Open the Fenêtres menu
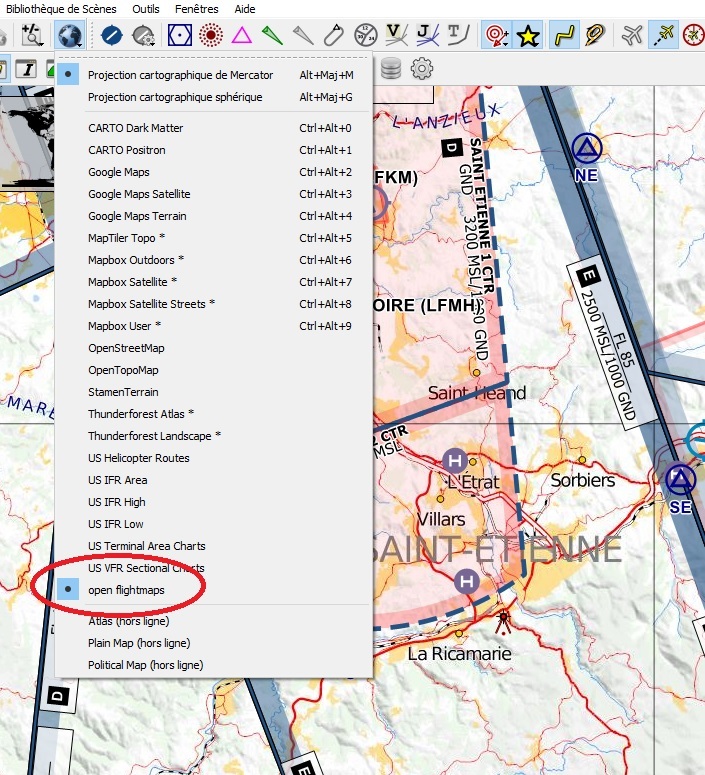 (197, 9)
